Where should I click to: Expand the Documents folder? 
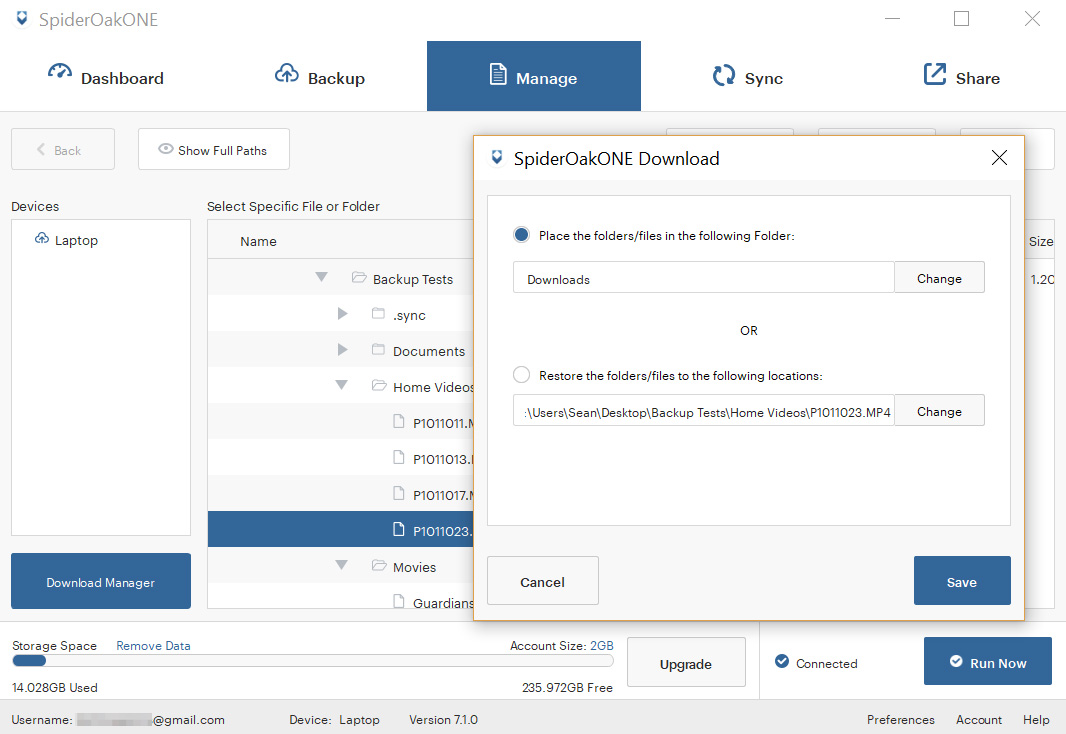pyautogui.click(x=343, y=350)
